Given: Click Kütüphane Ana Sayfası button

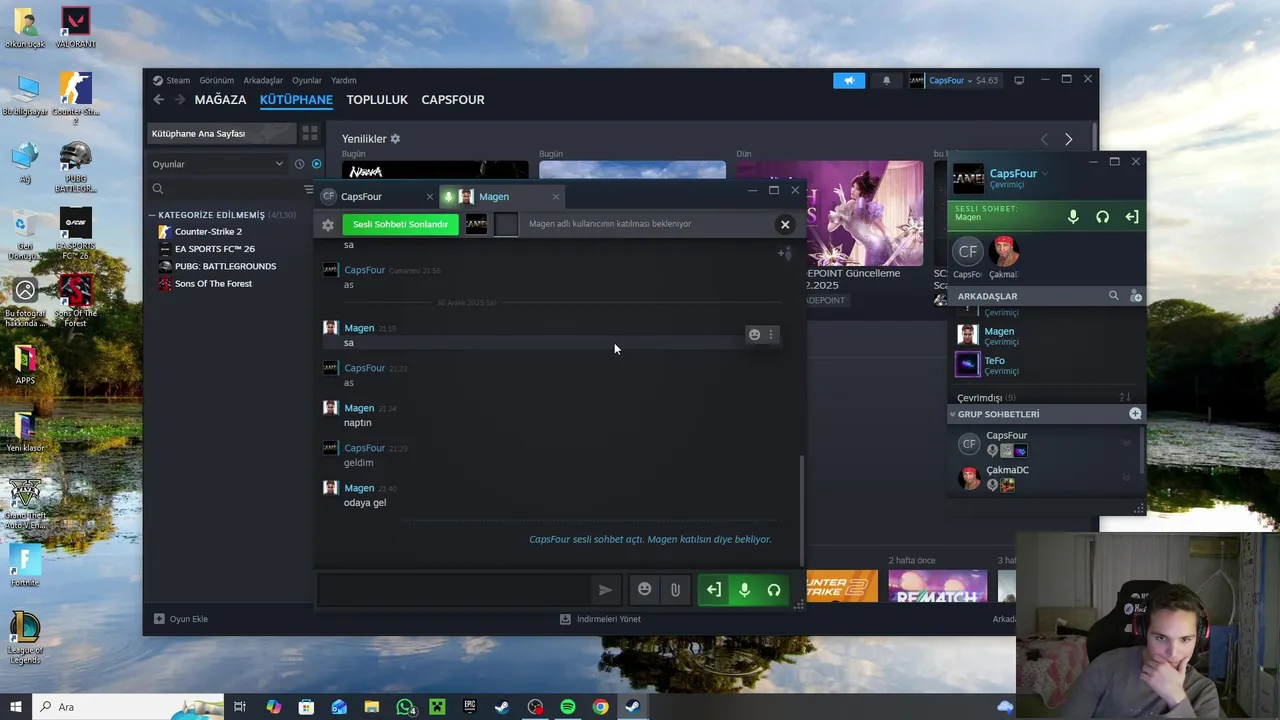Looking at the screenshot, I should click(222, 134).
